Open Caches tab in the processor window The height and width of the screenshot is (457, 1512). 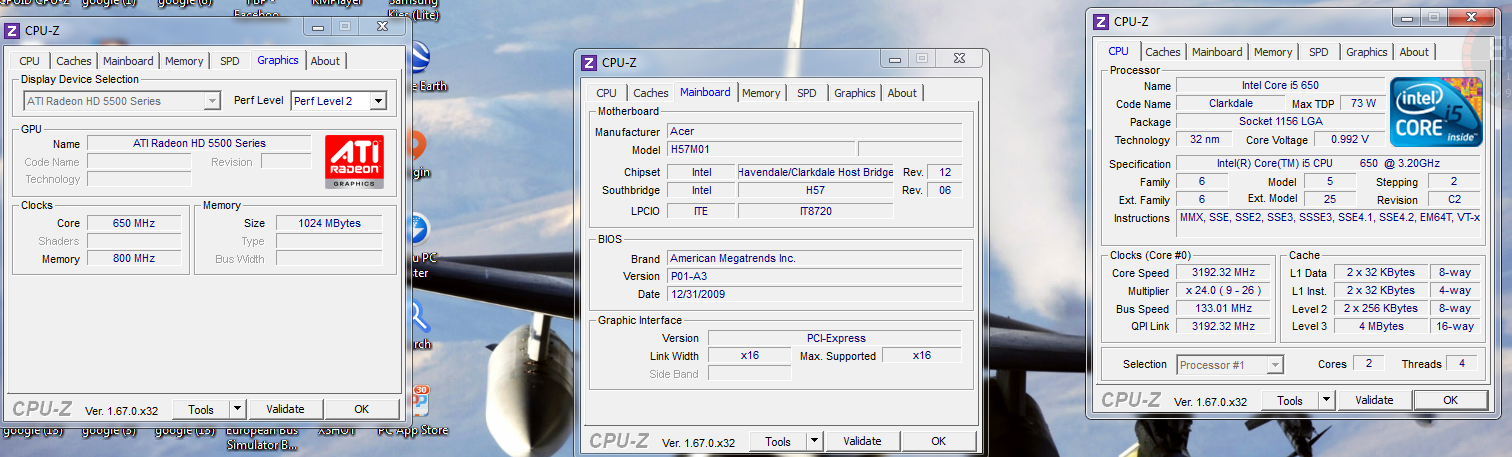(1163, 52)
